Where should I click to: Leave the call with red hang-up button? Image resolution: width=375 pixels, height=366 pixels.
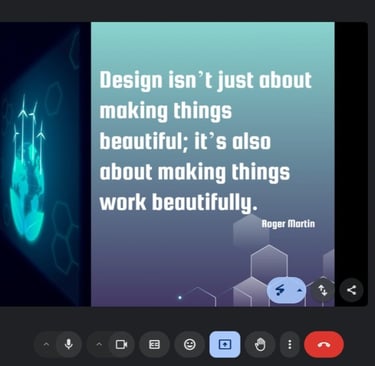coord(324,344)
